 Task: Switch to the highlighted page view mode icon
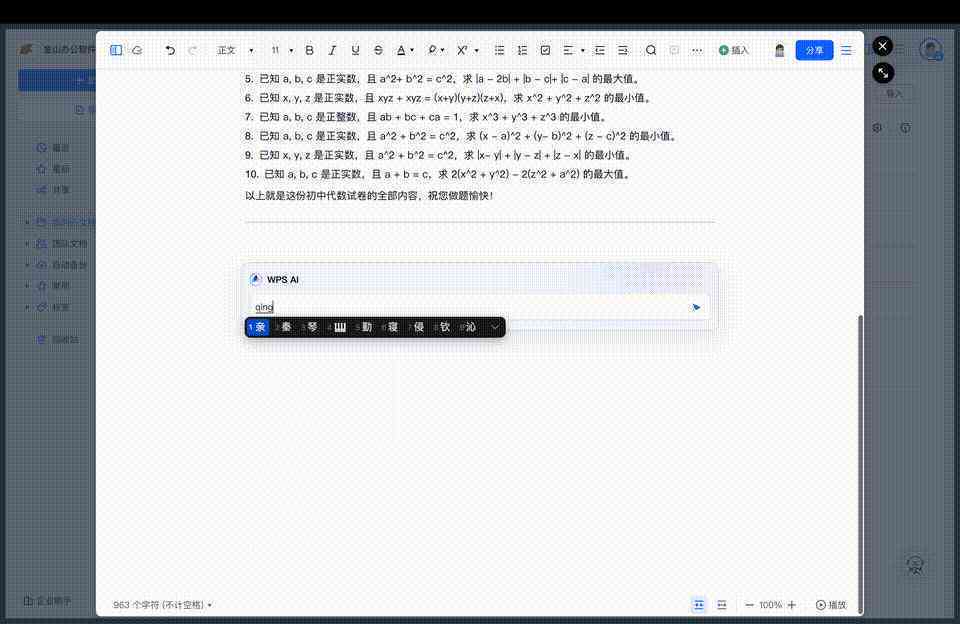tap(699, 604)
